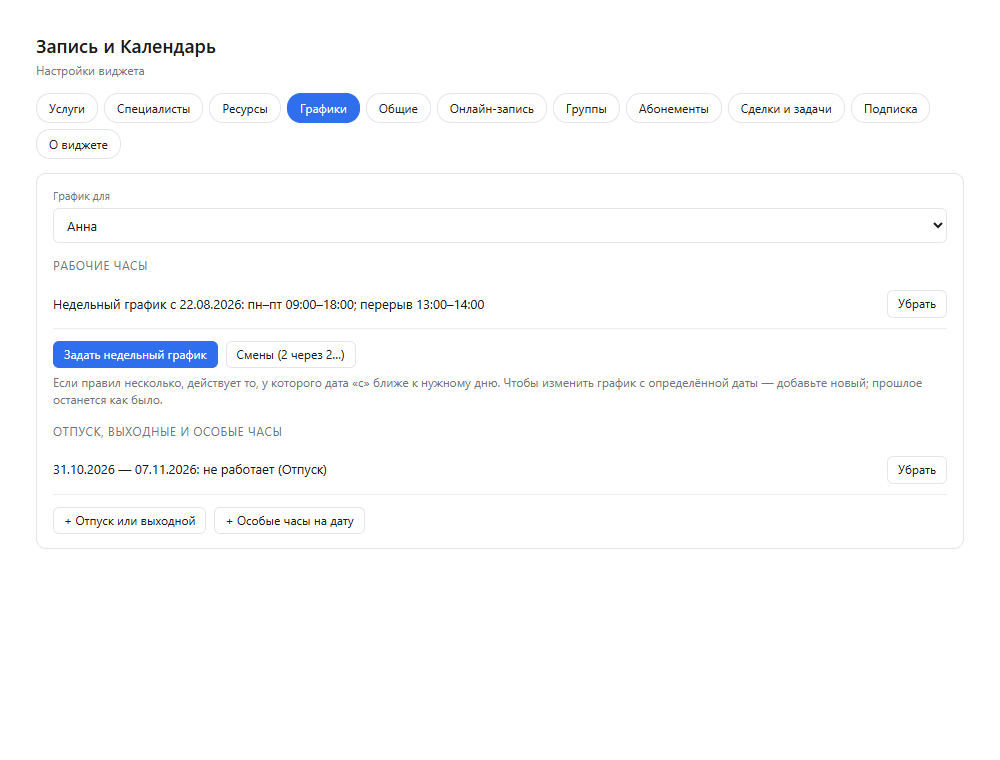Click Задать недельный график button
The image size is (1000, 760).
click(135, 354)
